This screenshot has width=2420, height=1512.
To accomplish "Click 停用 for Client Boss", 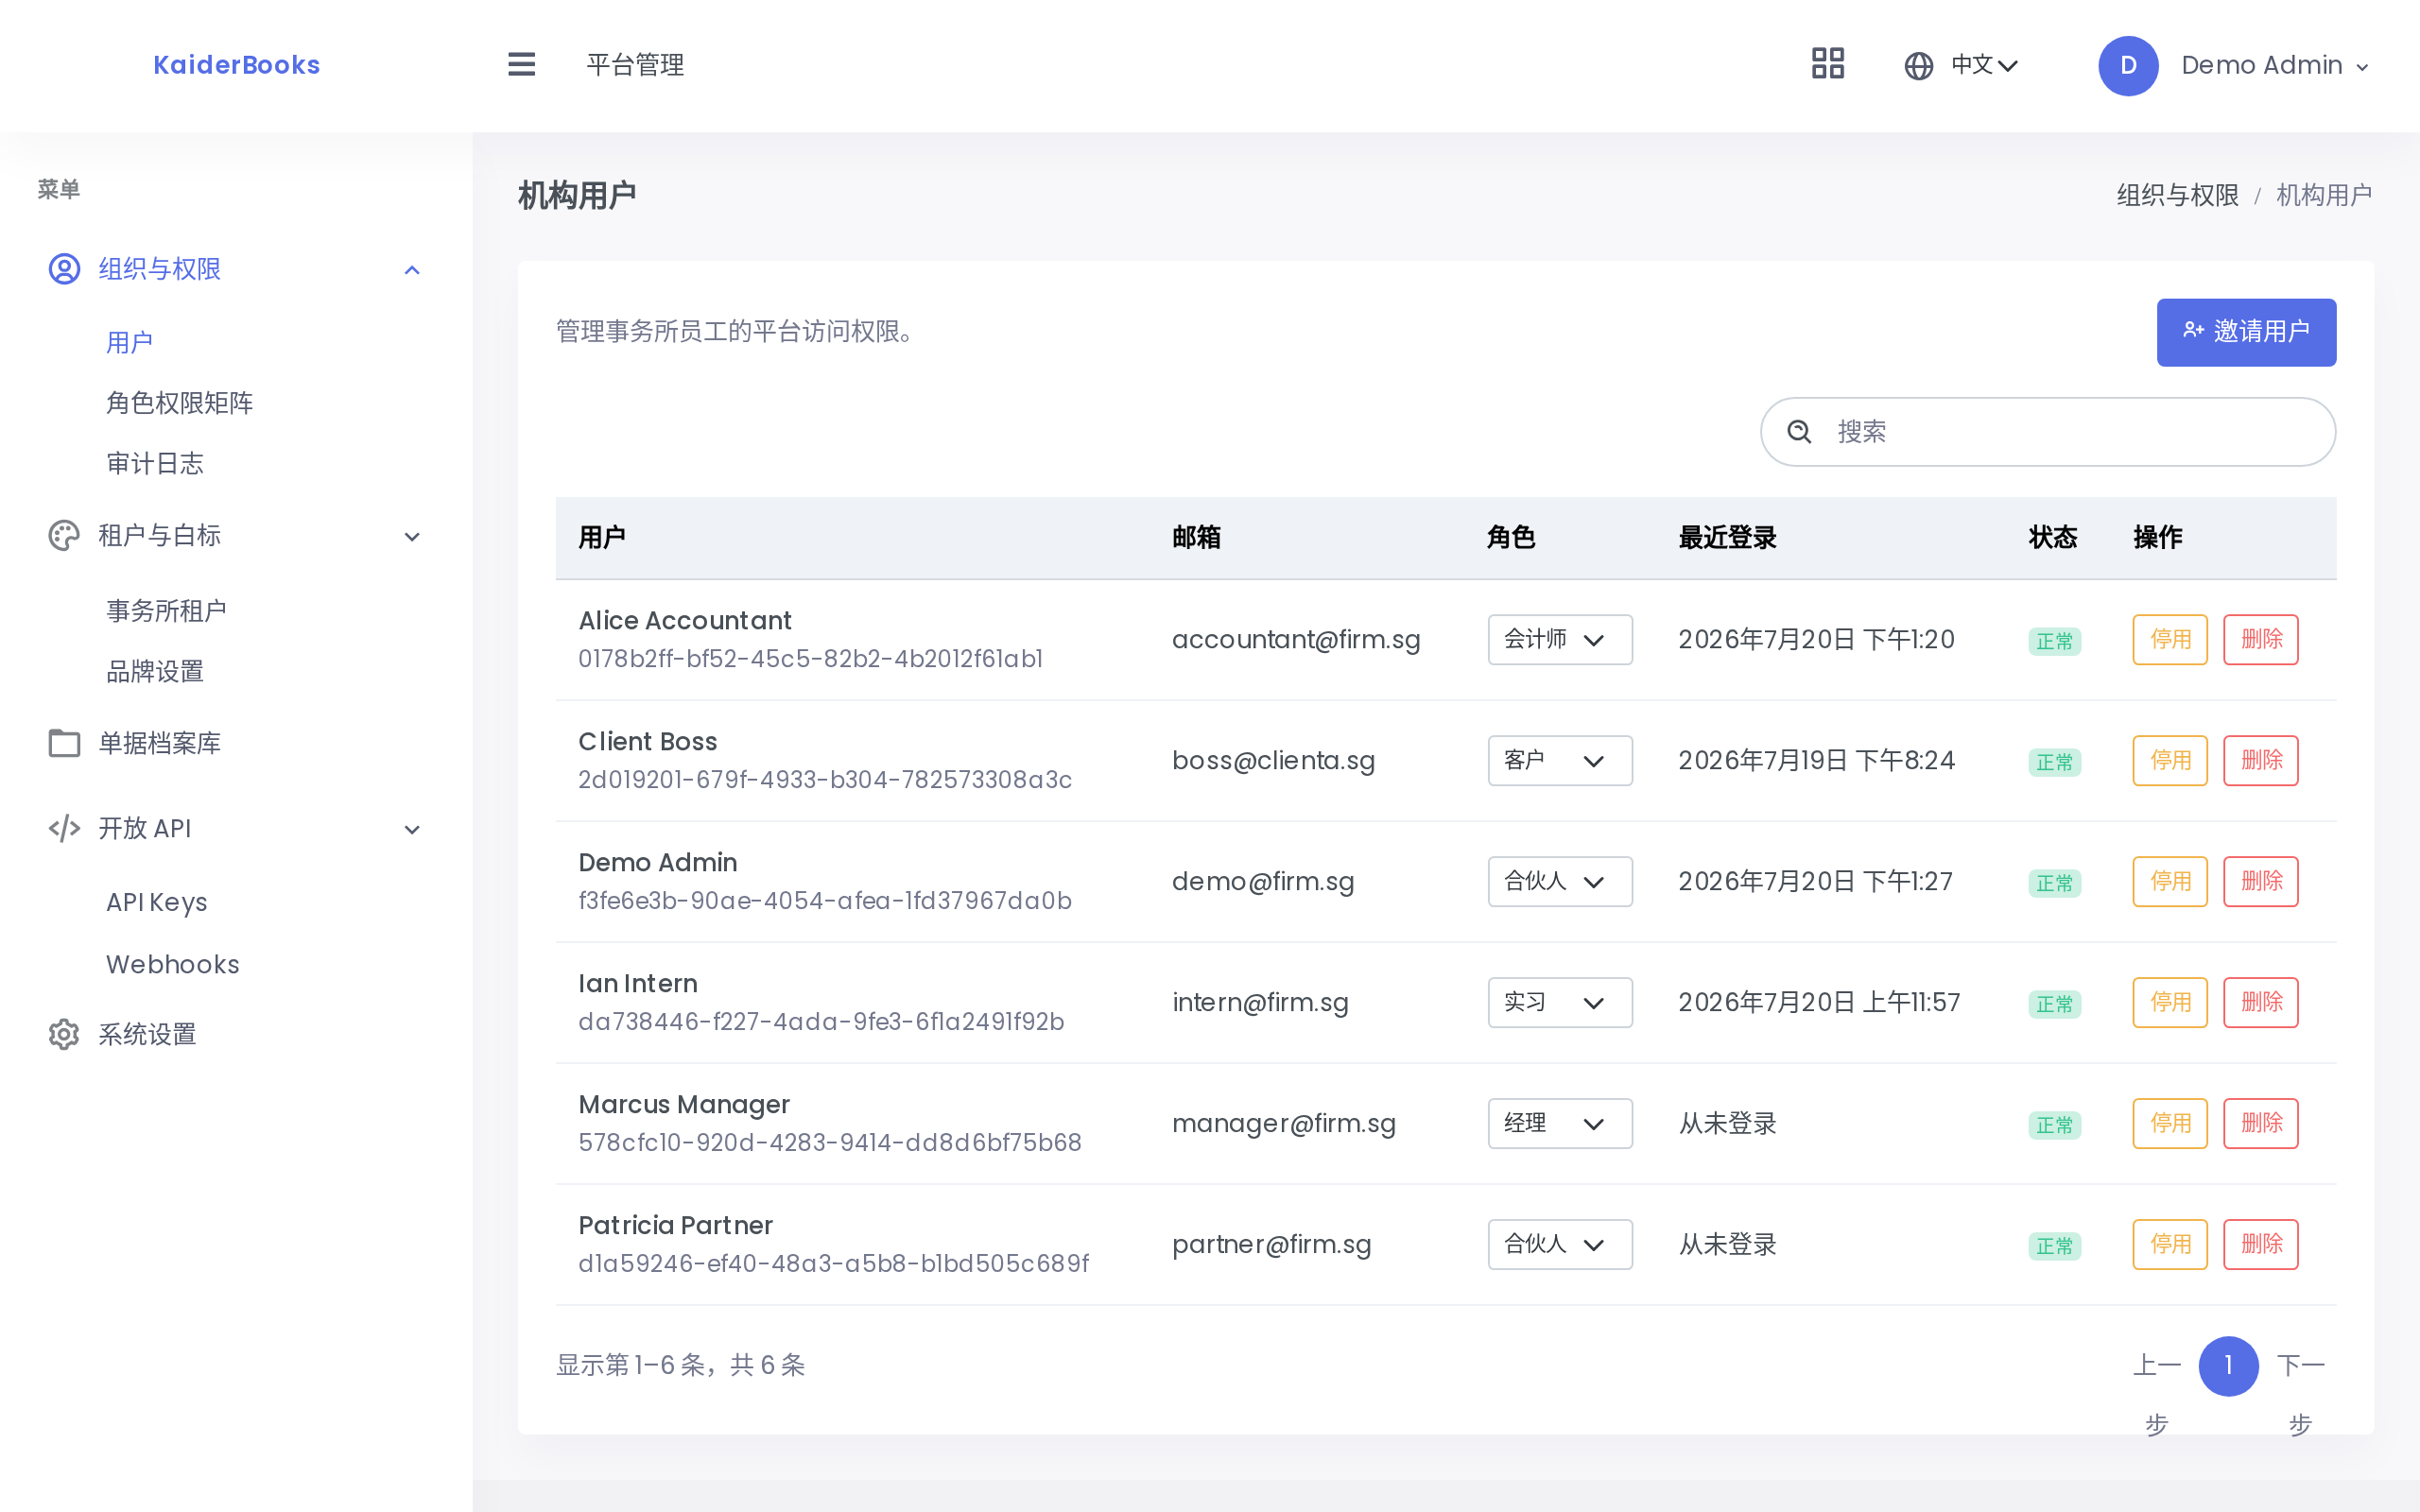I will [x=2170, y=761].
